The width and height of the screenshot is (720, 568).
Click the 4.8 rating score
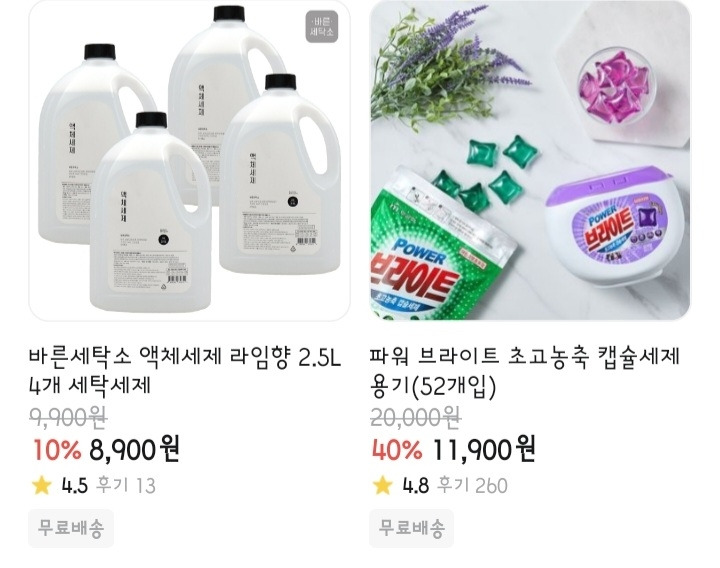click(416, 485)
